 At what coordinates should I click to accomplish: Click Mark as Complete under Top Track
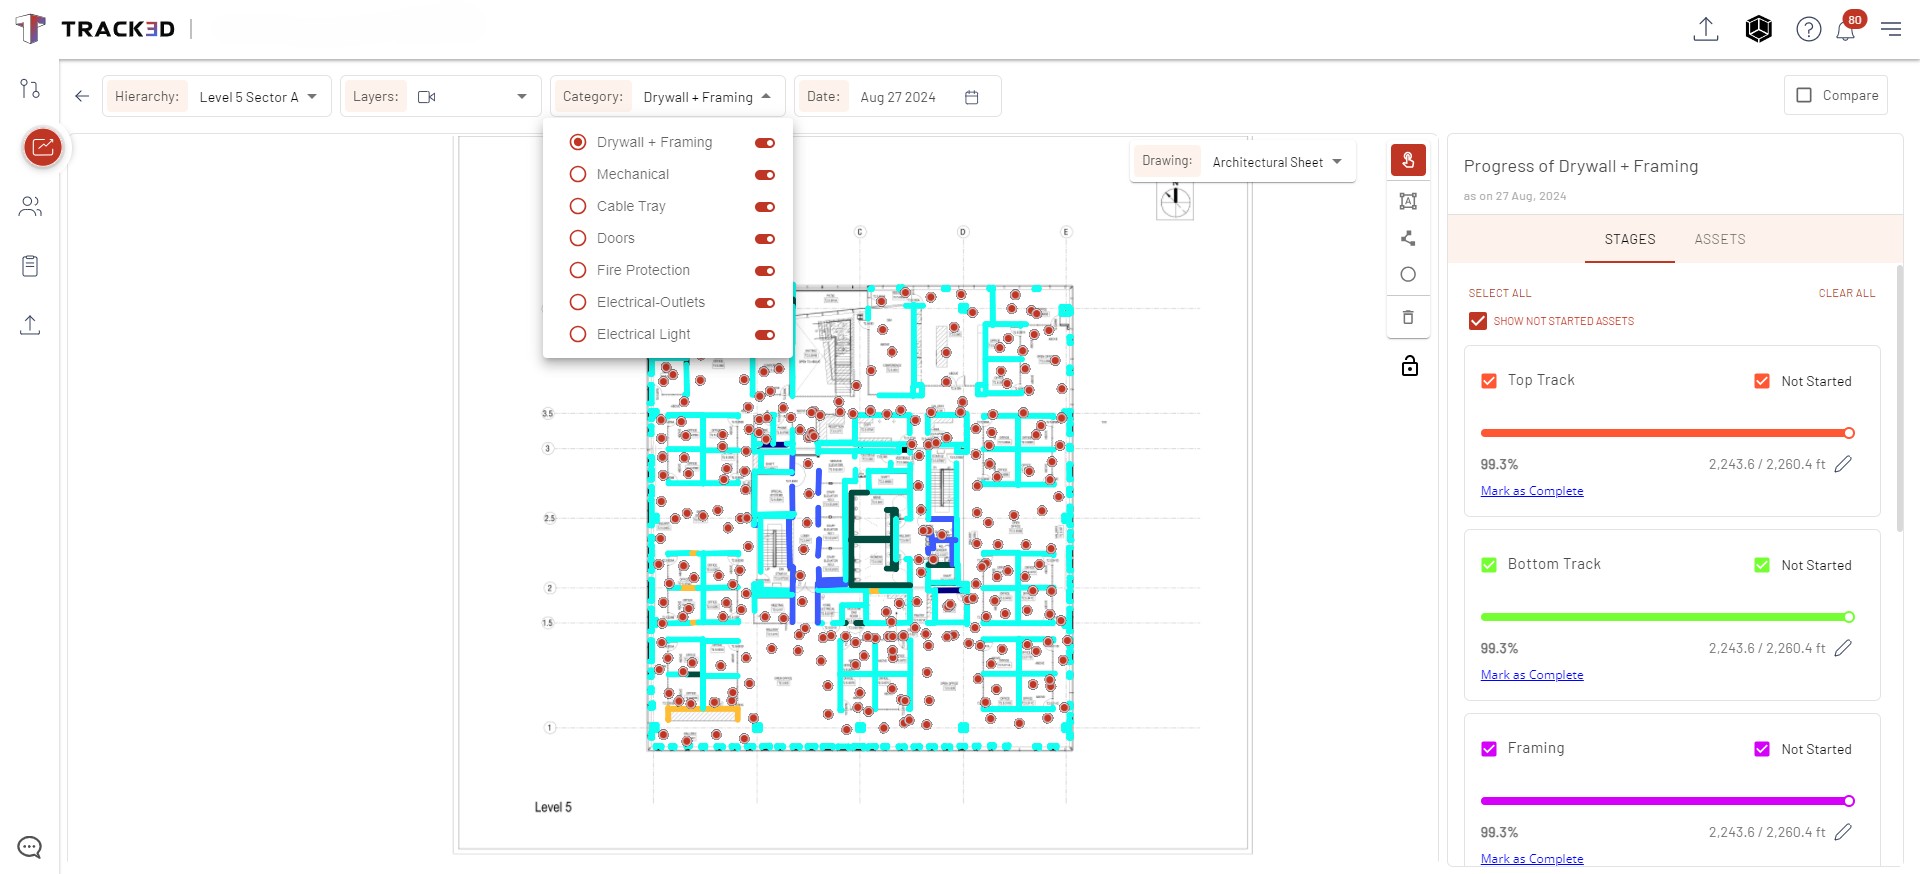1532,491
